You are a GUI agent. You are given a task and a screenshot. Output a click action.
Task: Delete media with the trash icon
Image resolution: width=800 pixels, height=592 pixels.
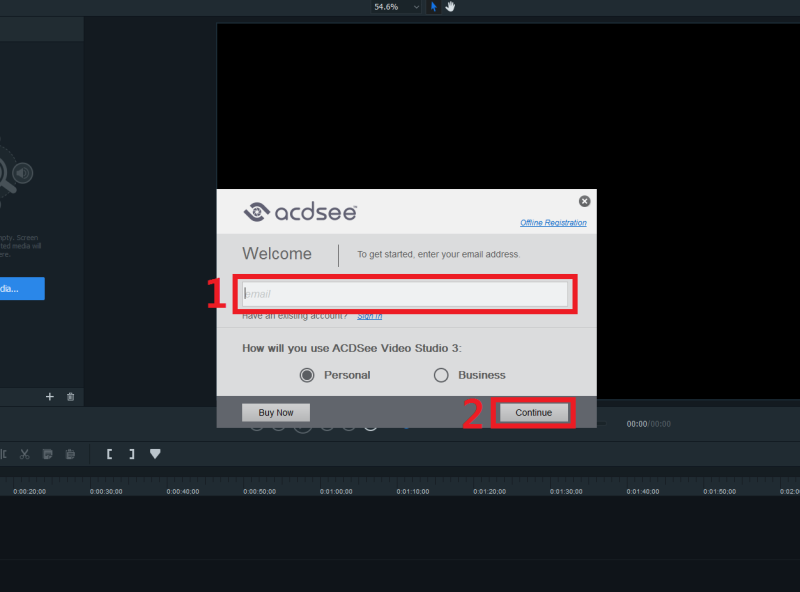point(70,397)
